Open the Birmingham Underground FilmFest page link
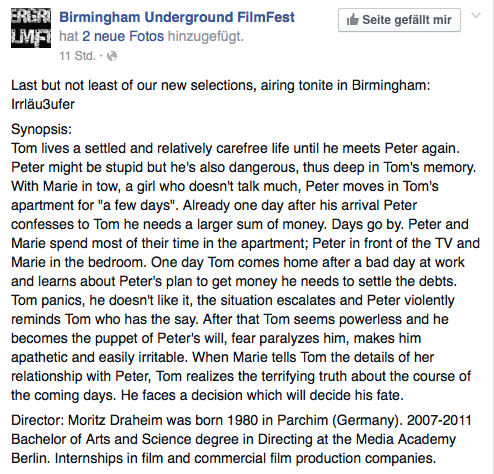The image size is (494, 474). [177, 17]
